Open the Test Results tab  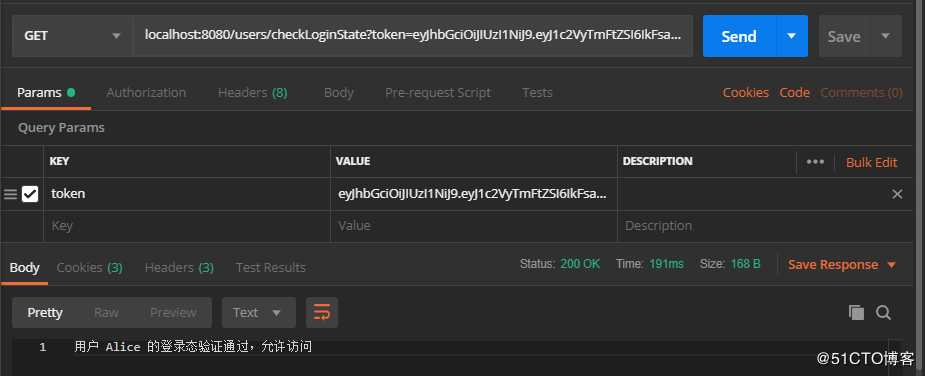(x=271, y=267)
